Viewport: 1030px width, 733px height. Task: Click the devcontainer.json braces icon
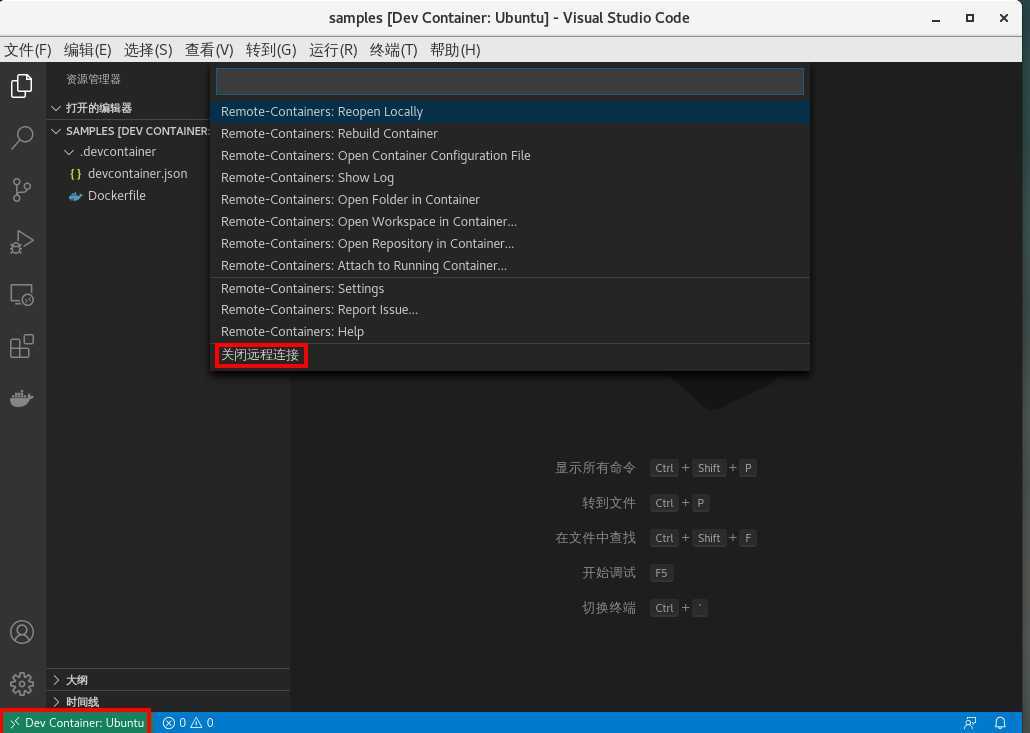(x=76, y=174)
